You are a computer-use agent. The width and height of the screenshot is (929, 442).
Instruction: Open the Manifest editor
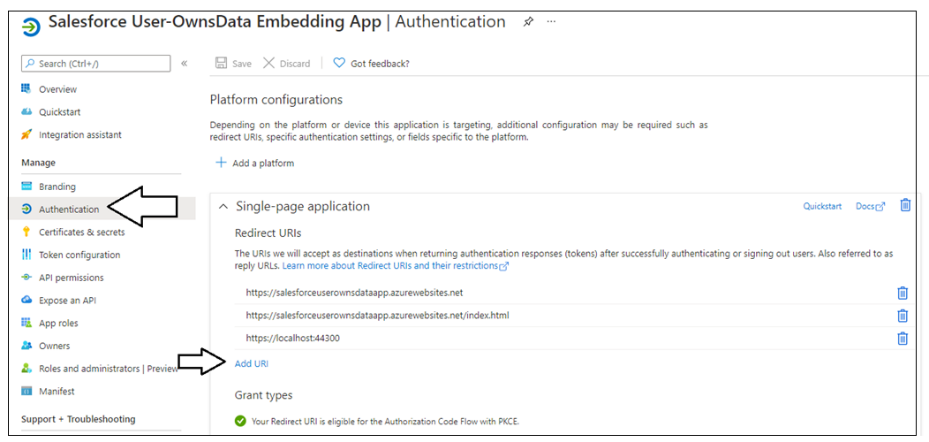pos(57,391)
